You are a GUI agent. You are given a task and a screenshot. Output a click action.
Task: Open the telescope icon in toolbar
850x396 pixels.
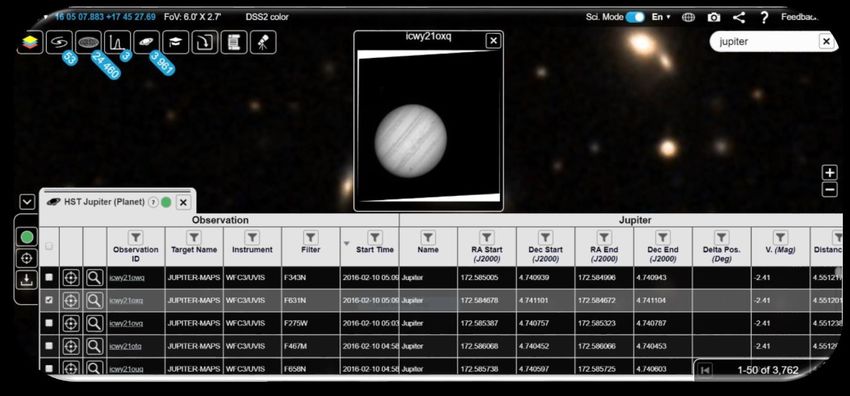[263, 42]
